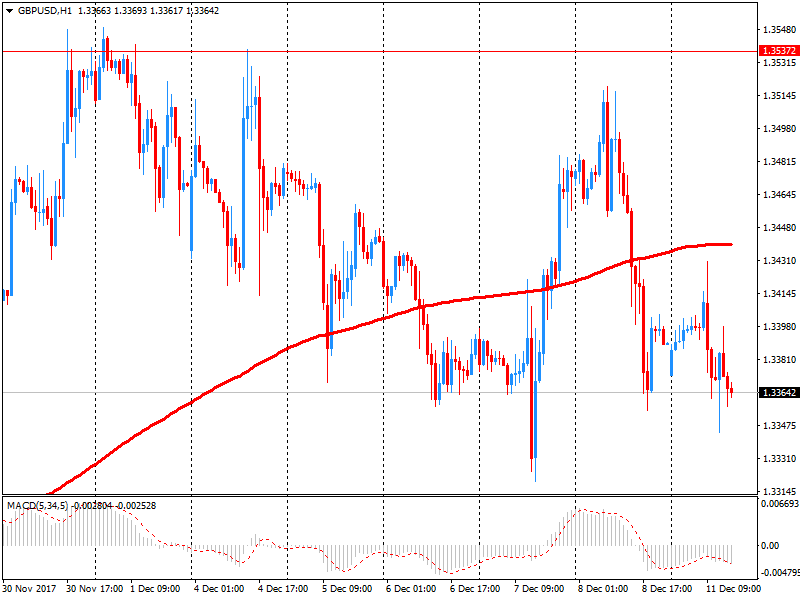Click the 1.33310 price scale value
Viewport: 800px width, 600px height.
[x=780, y=459]
